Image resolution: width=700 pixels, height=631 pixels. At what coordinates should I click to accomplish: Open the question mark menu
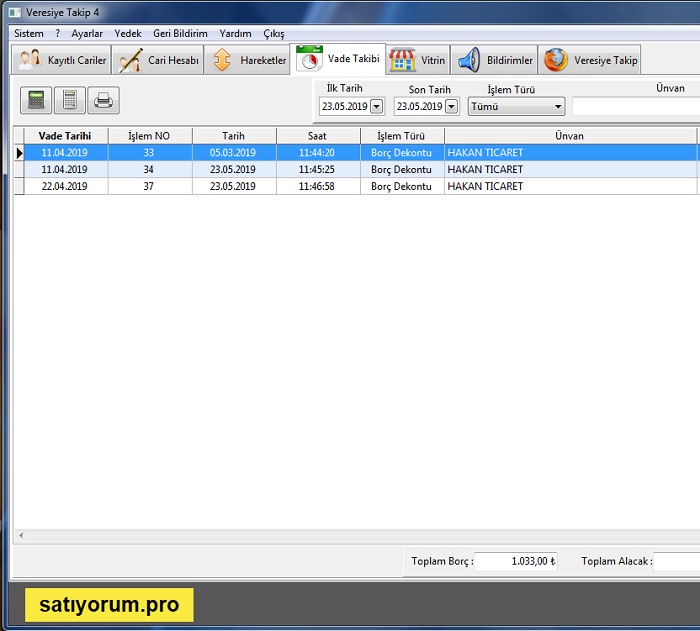(58, 33)
